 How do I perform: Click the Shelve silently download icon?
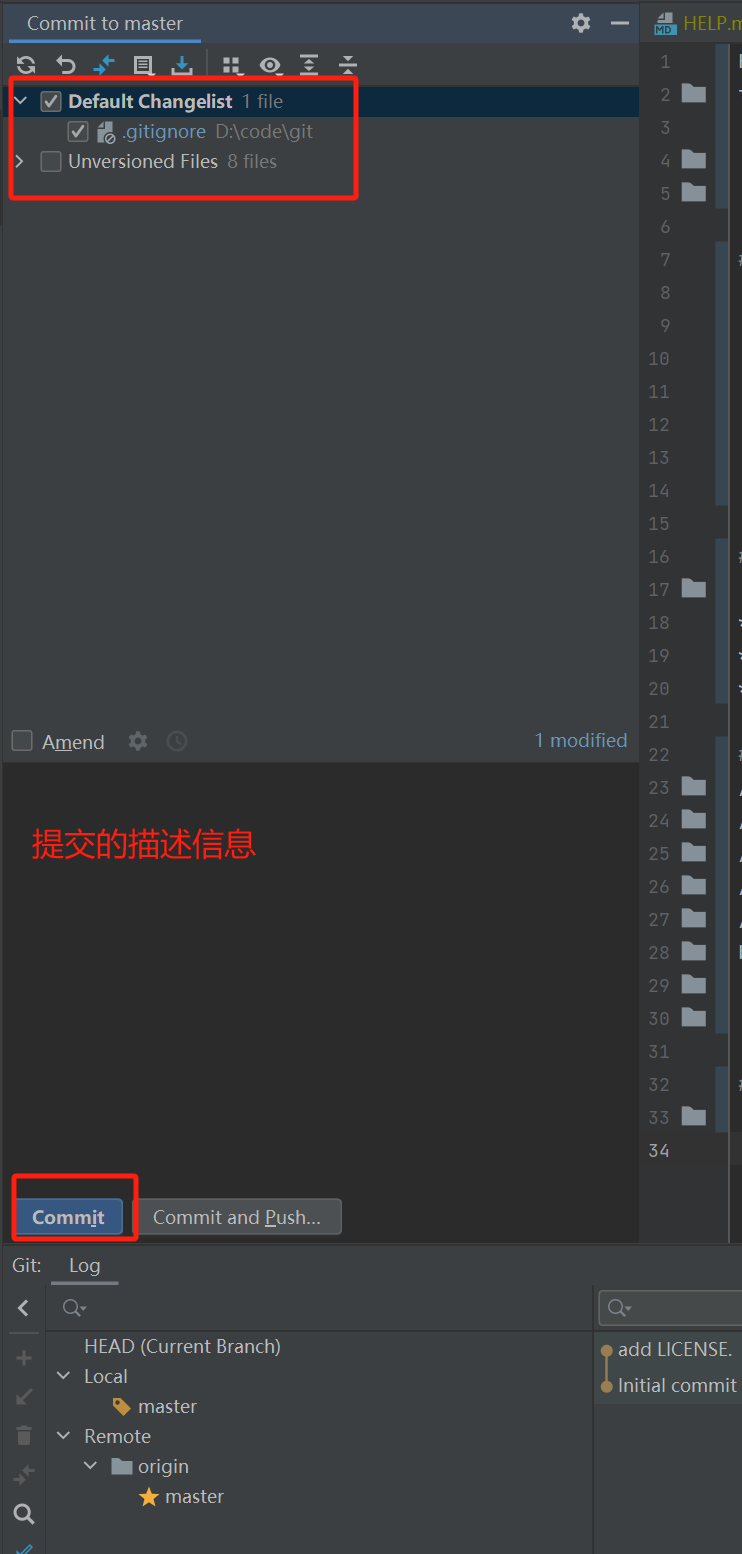tap(182, 66)
